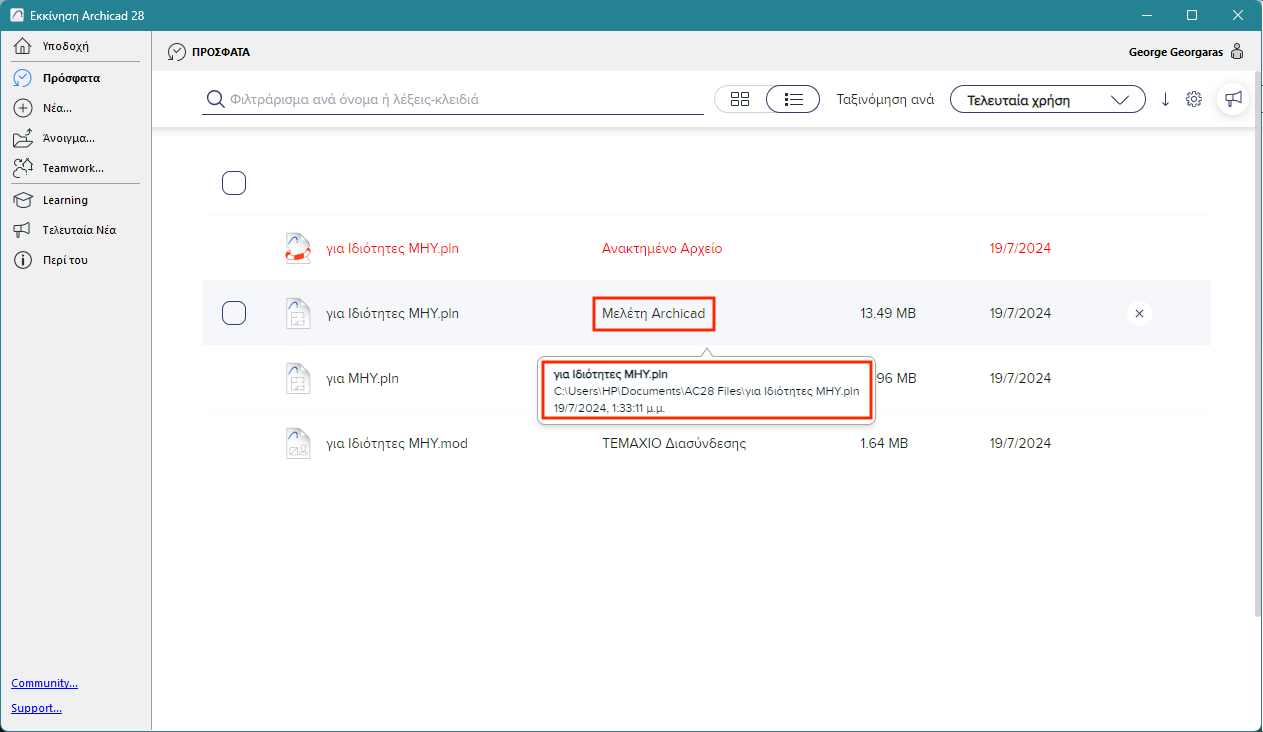
Task: Open the Community... link
Action: 44,683
